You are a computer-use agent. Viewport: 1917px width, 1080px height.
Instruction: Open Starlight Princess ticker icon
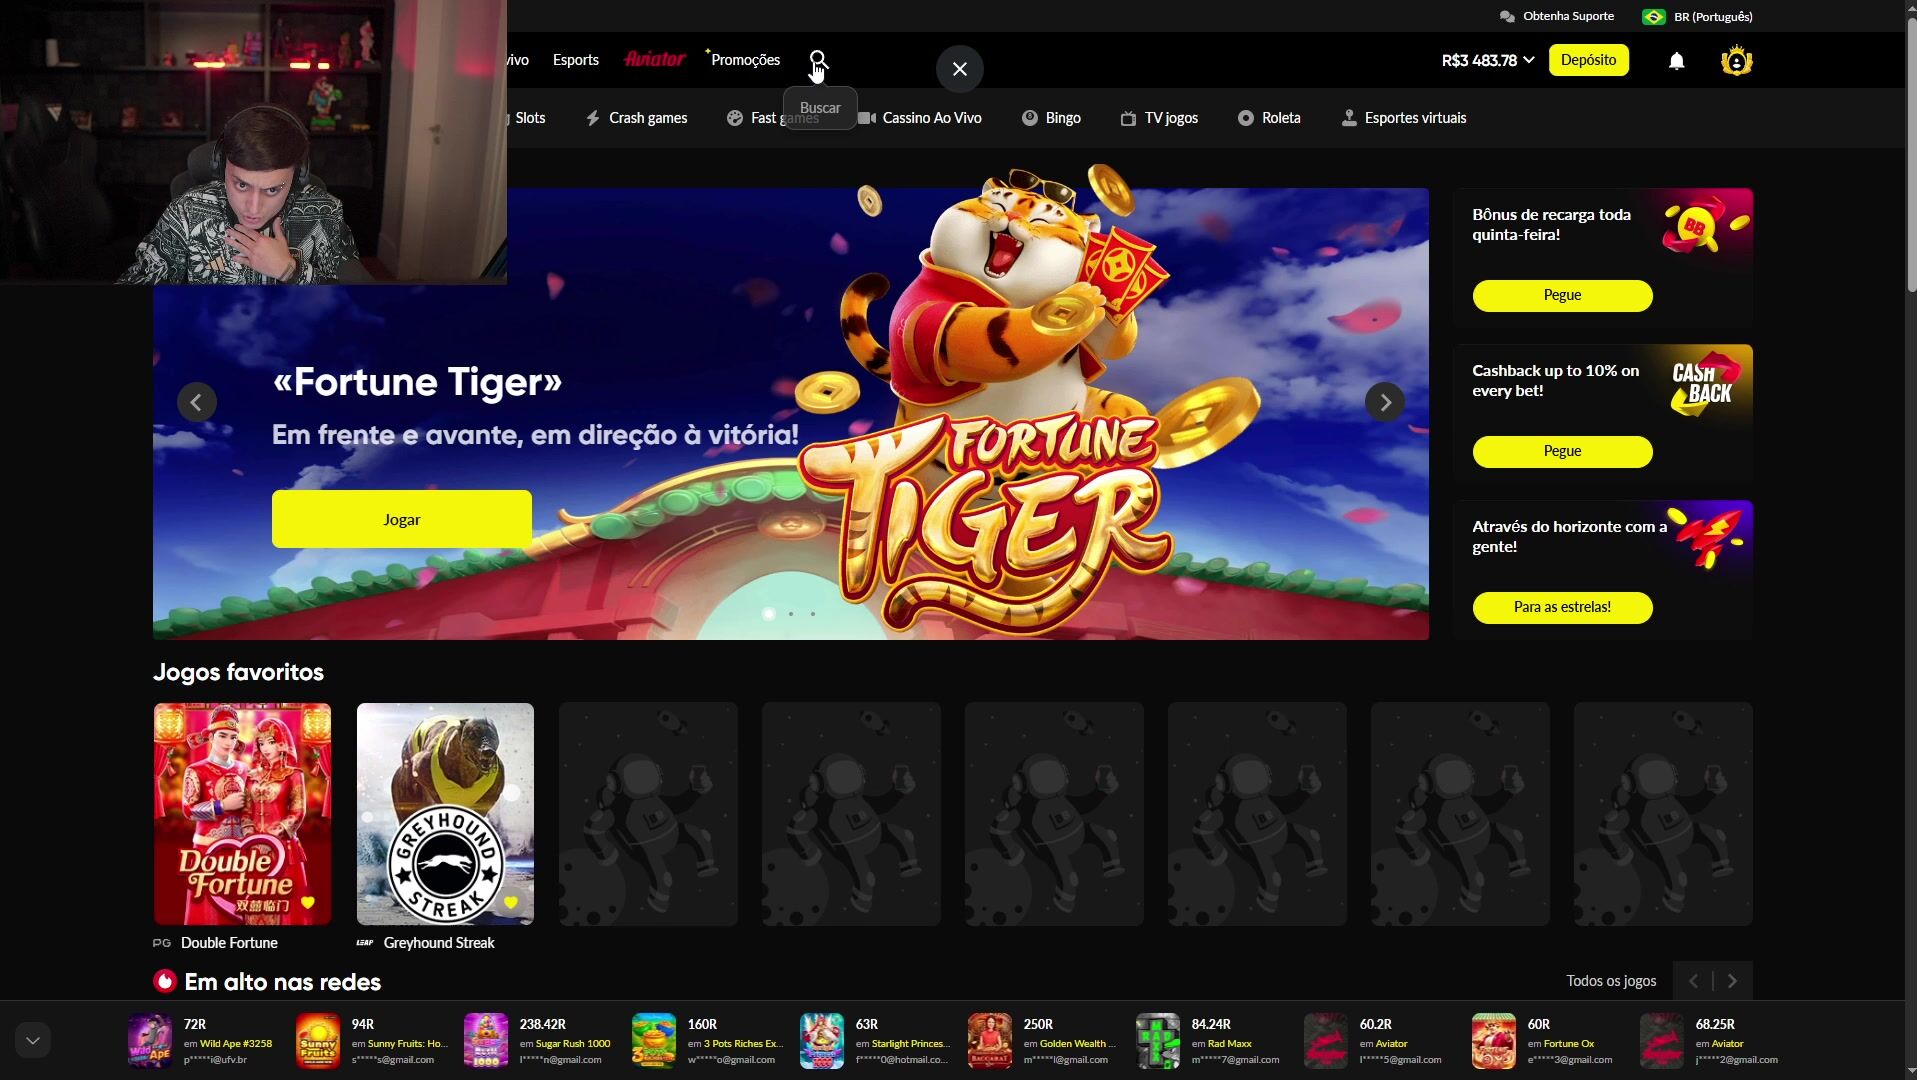(x=822, y=1041)
